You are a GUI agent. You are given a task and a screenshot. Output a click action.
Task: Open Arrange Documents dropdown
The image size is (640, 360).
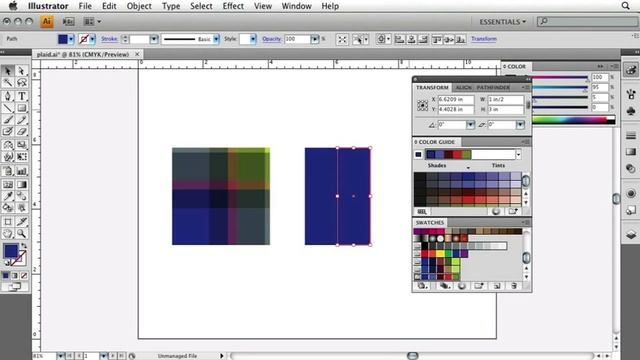[x=92, y=22]
